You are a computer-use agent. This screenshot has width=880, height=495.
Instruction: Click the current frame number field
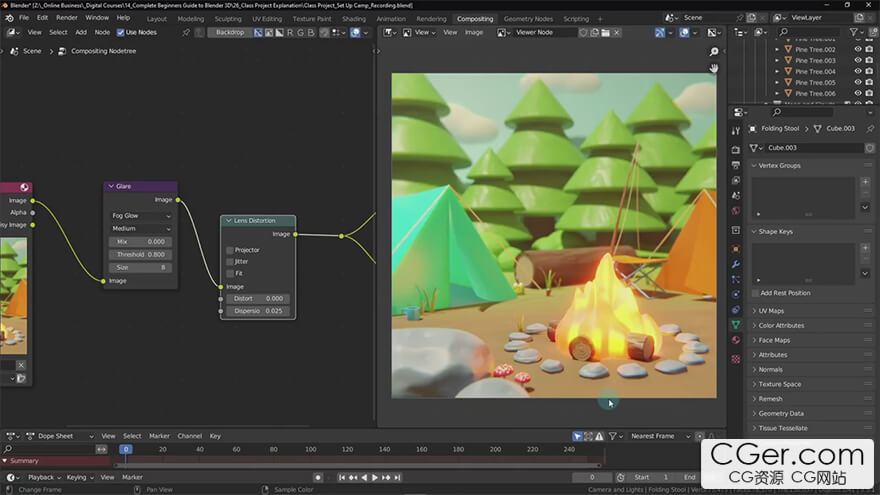592,478
